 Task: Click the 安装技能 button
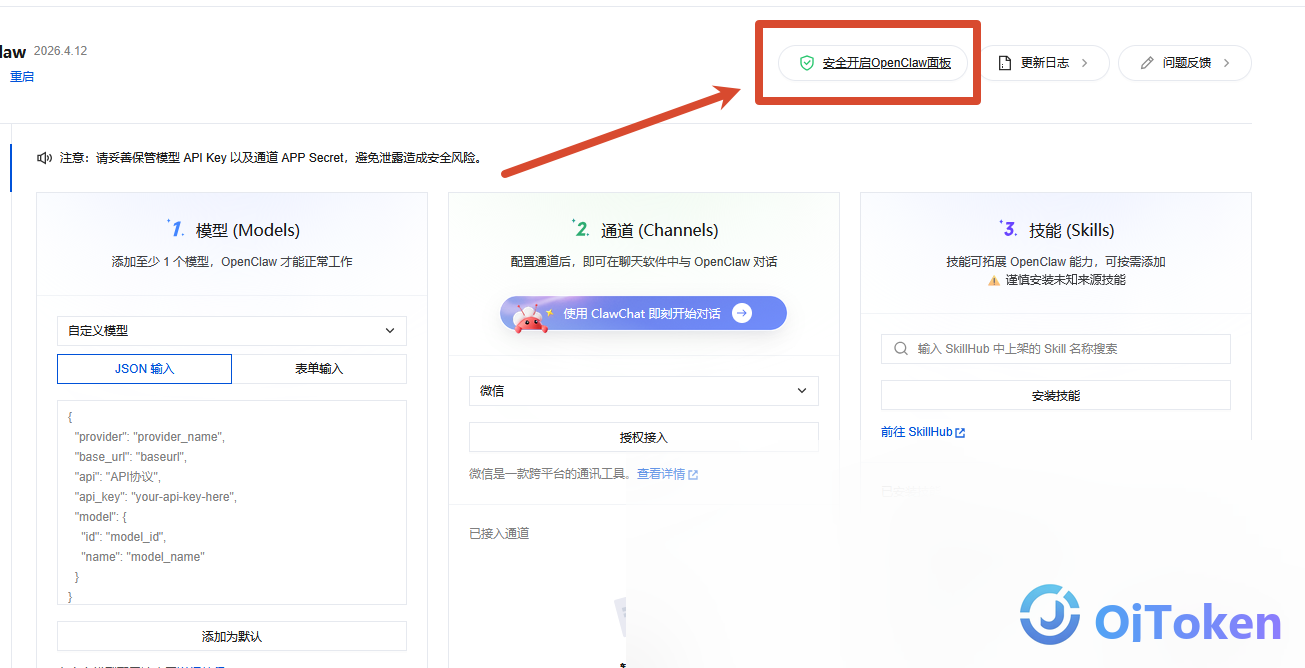pyautogui.click(x=1056, y=395)
